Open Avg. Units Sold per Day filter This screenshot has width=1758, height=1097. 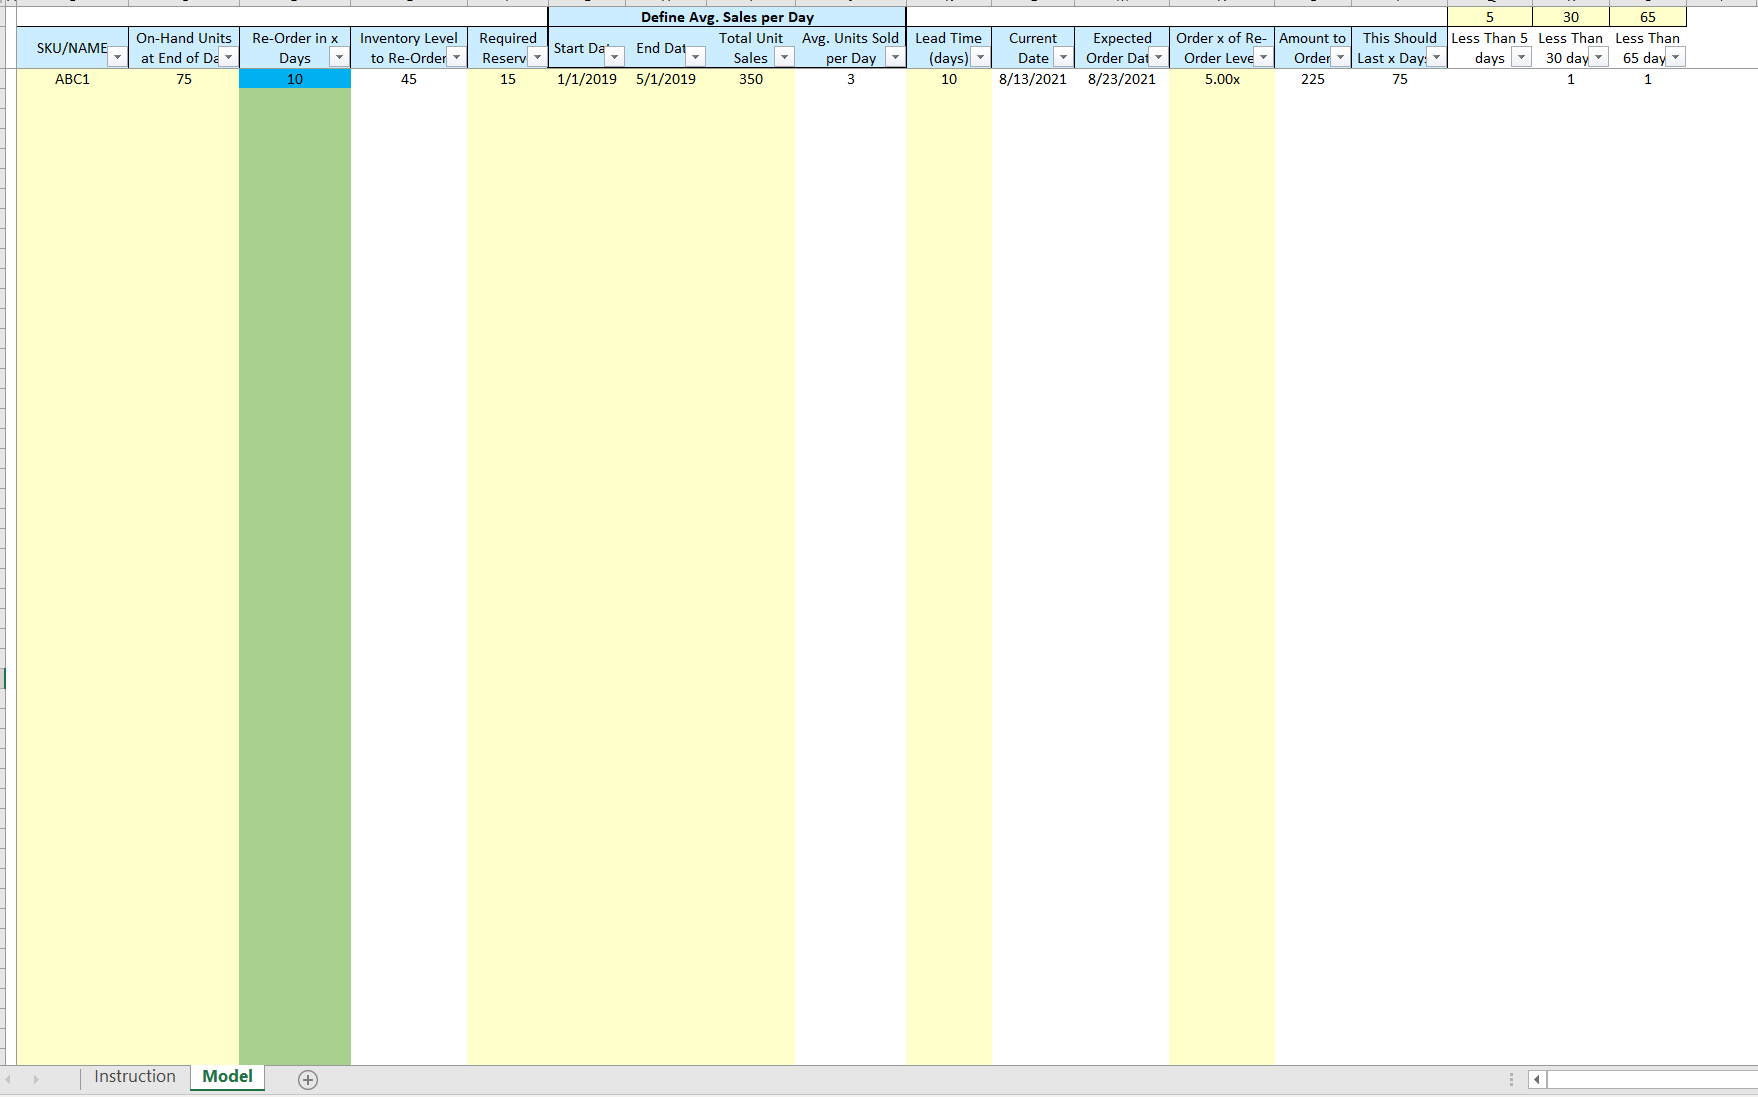(x=895, y=58)
